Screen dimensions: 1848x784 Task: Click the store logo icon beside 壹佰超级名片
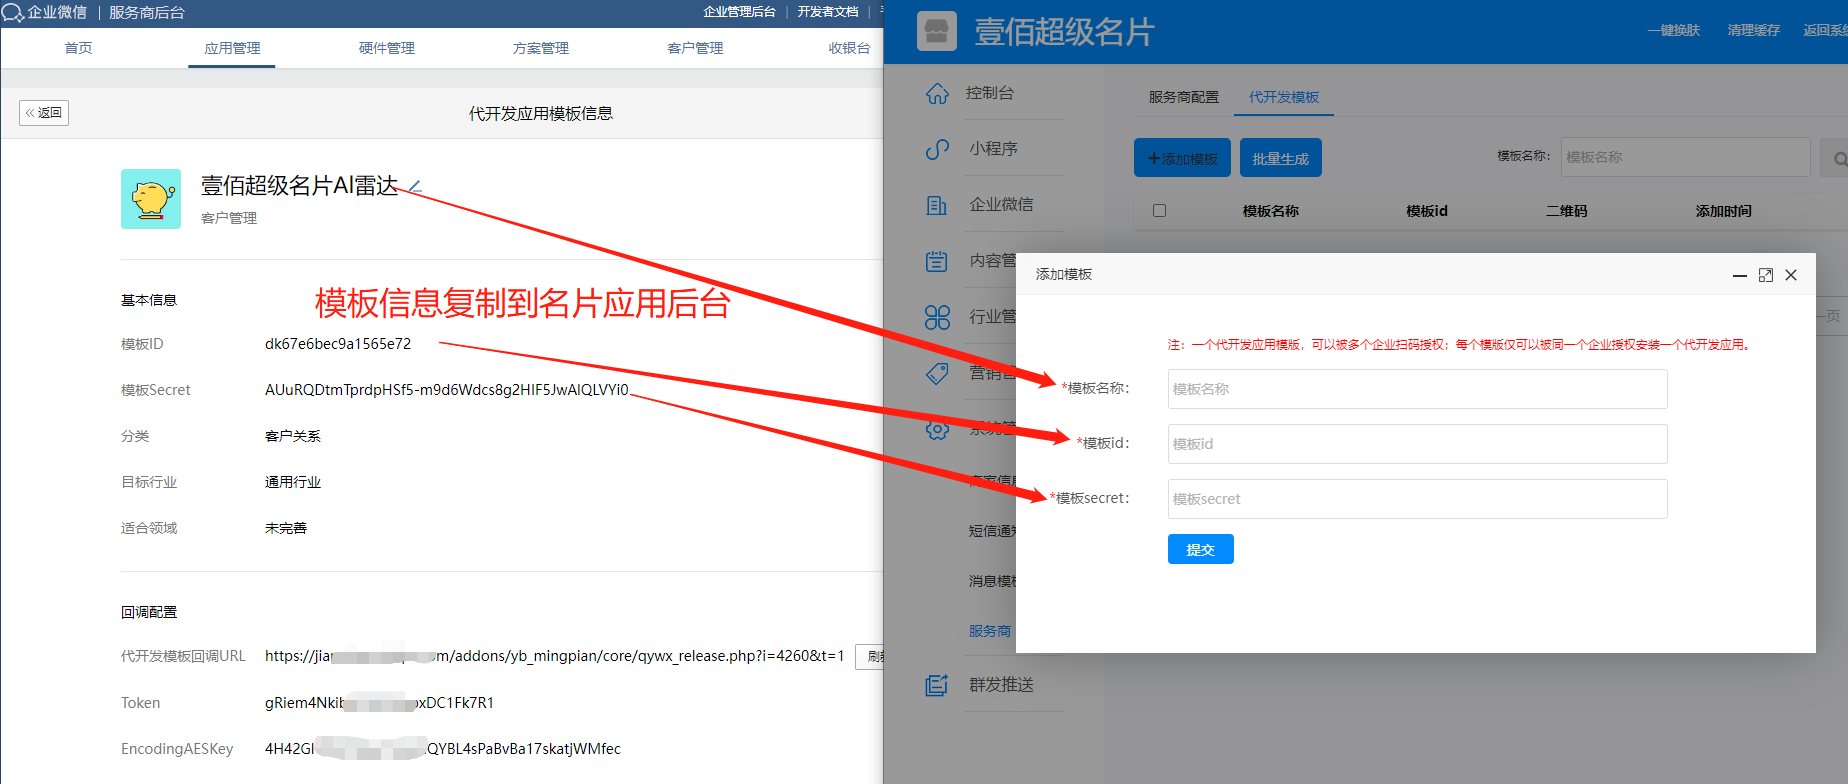[937, 31]
